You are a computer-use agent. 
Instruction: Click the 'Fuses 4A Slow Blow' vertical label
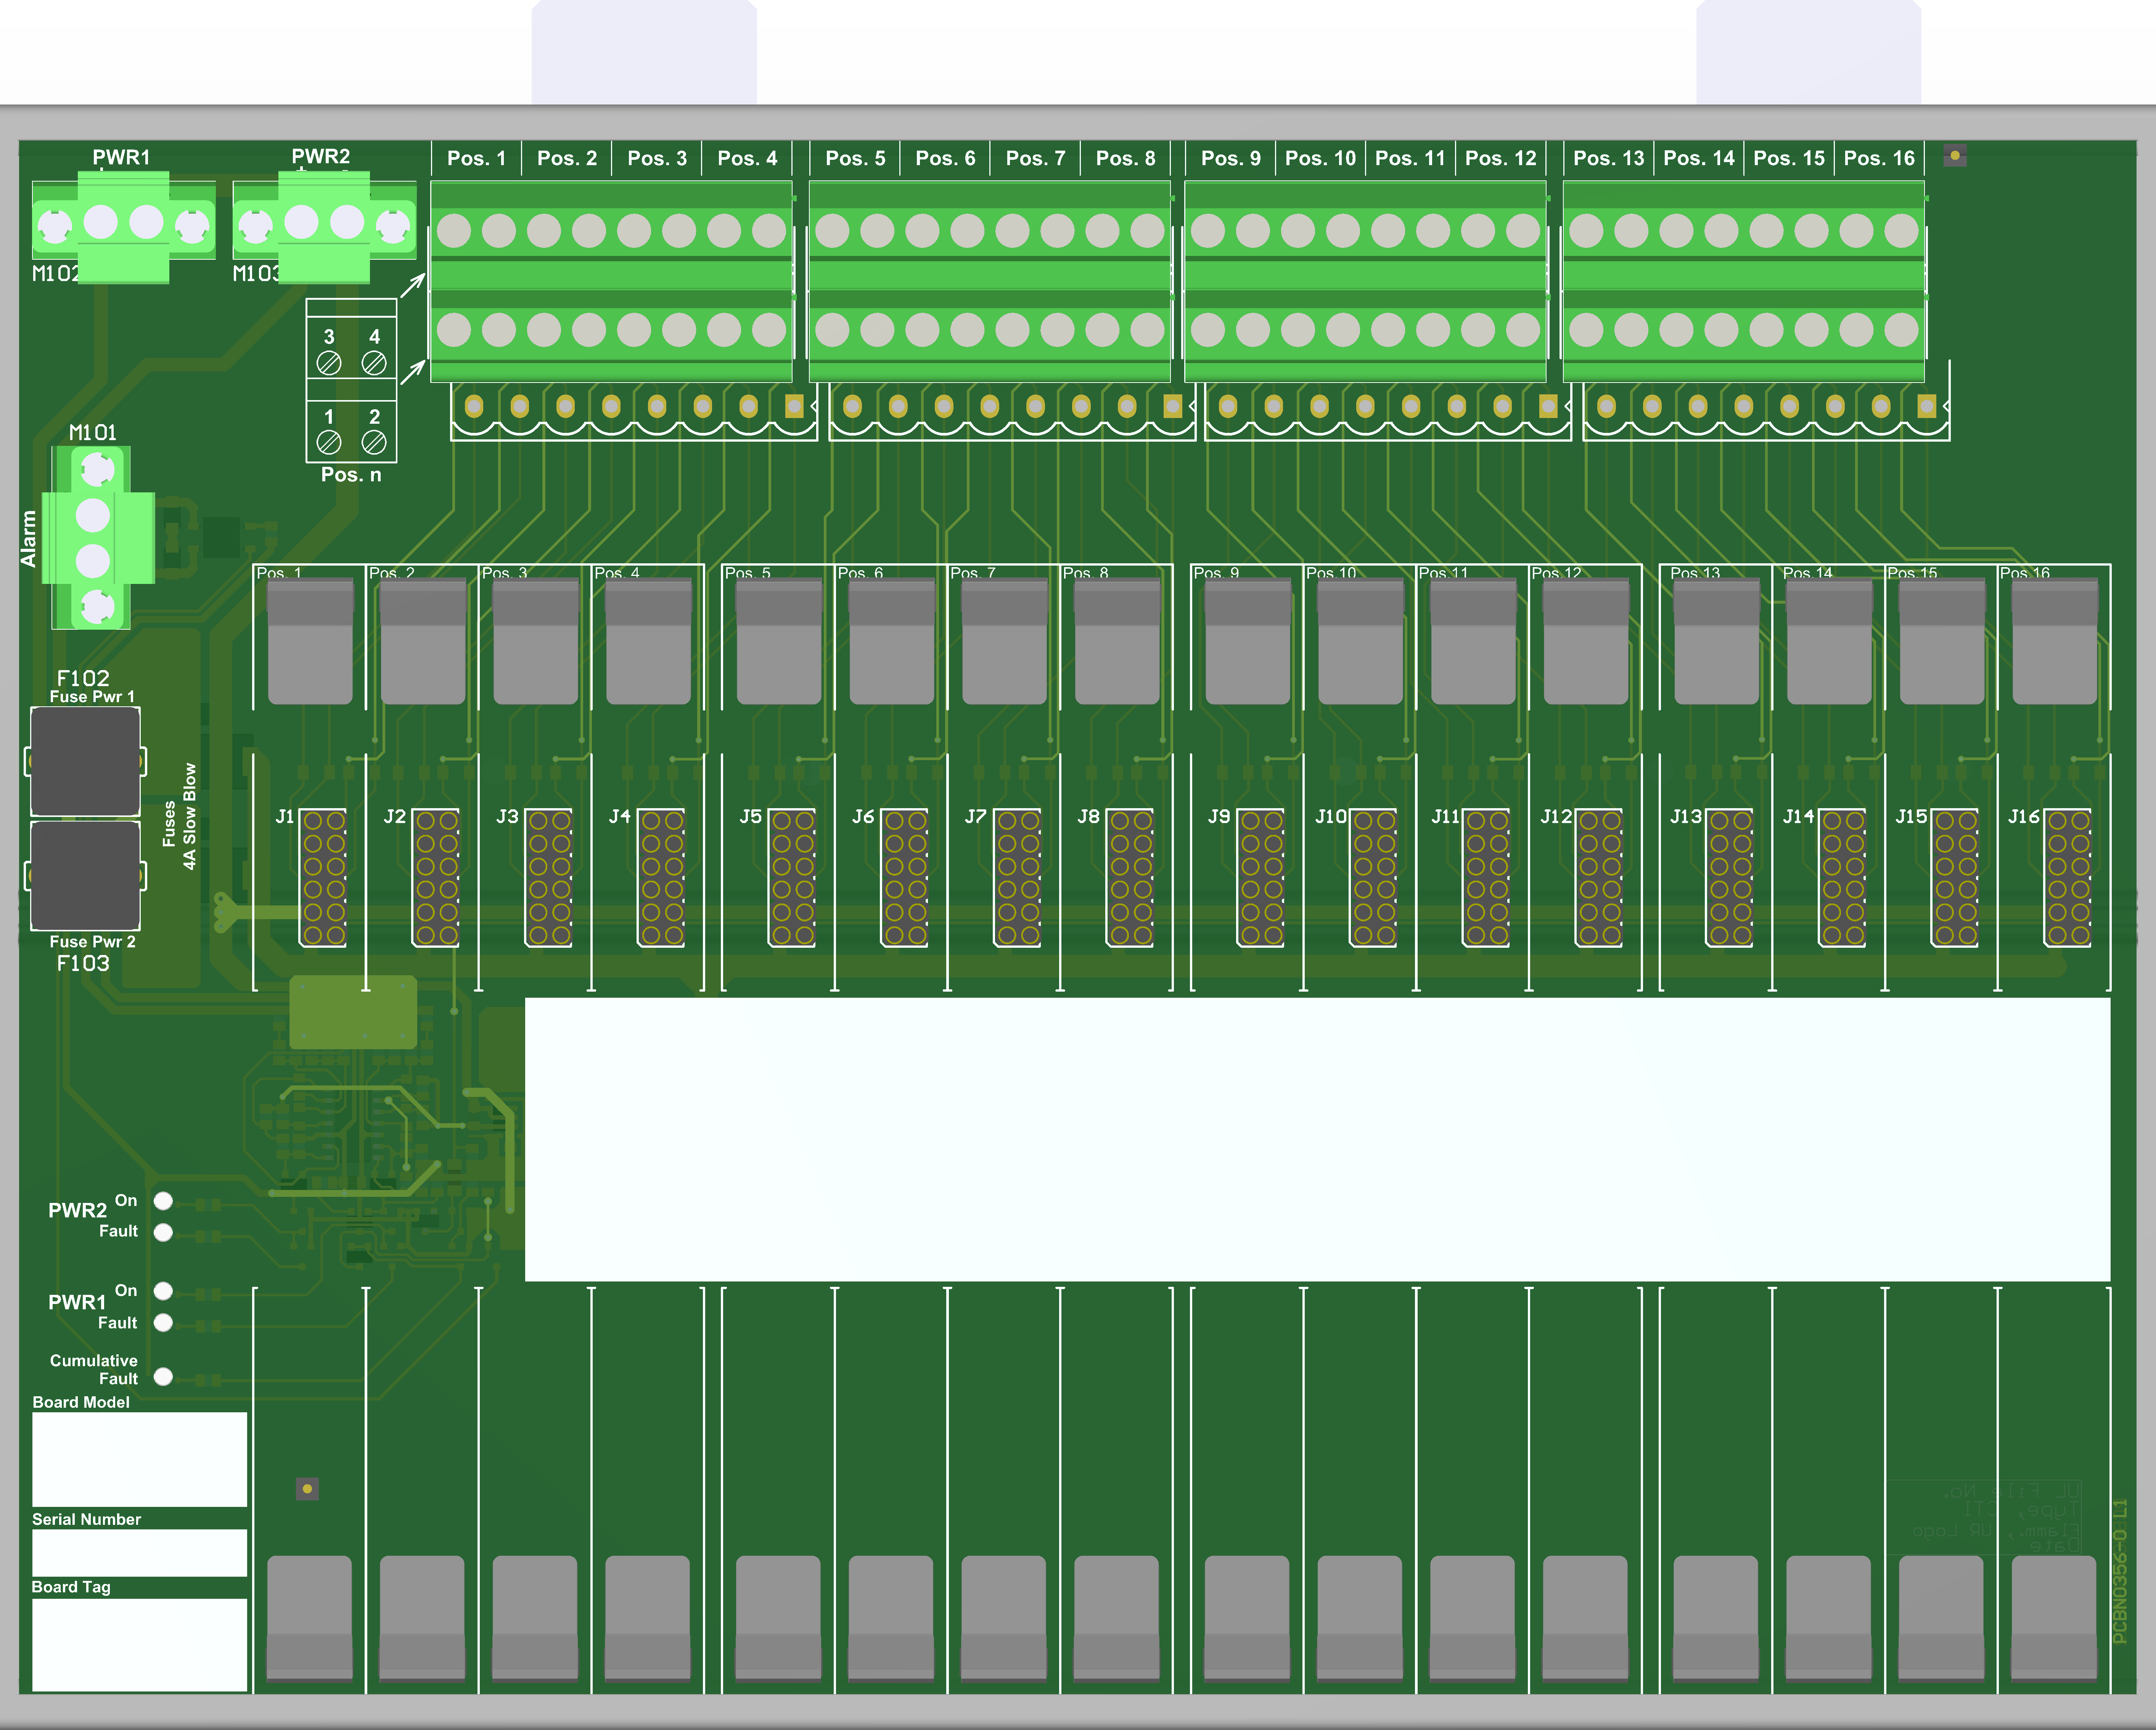coord(180,817)
